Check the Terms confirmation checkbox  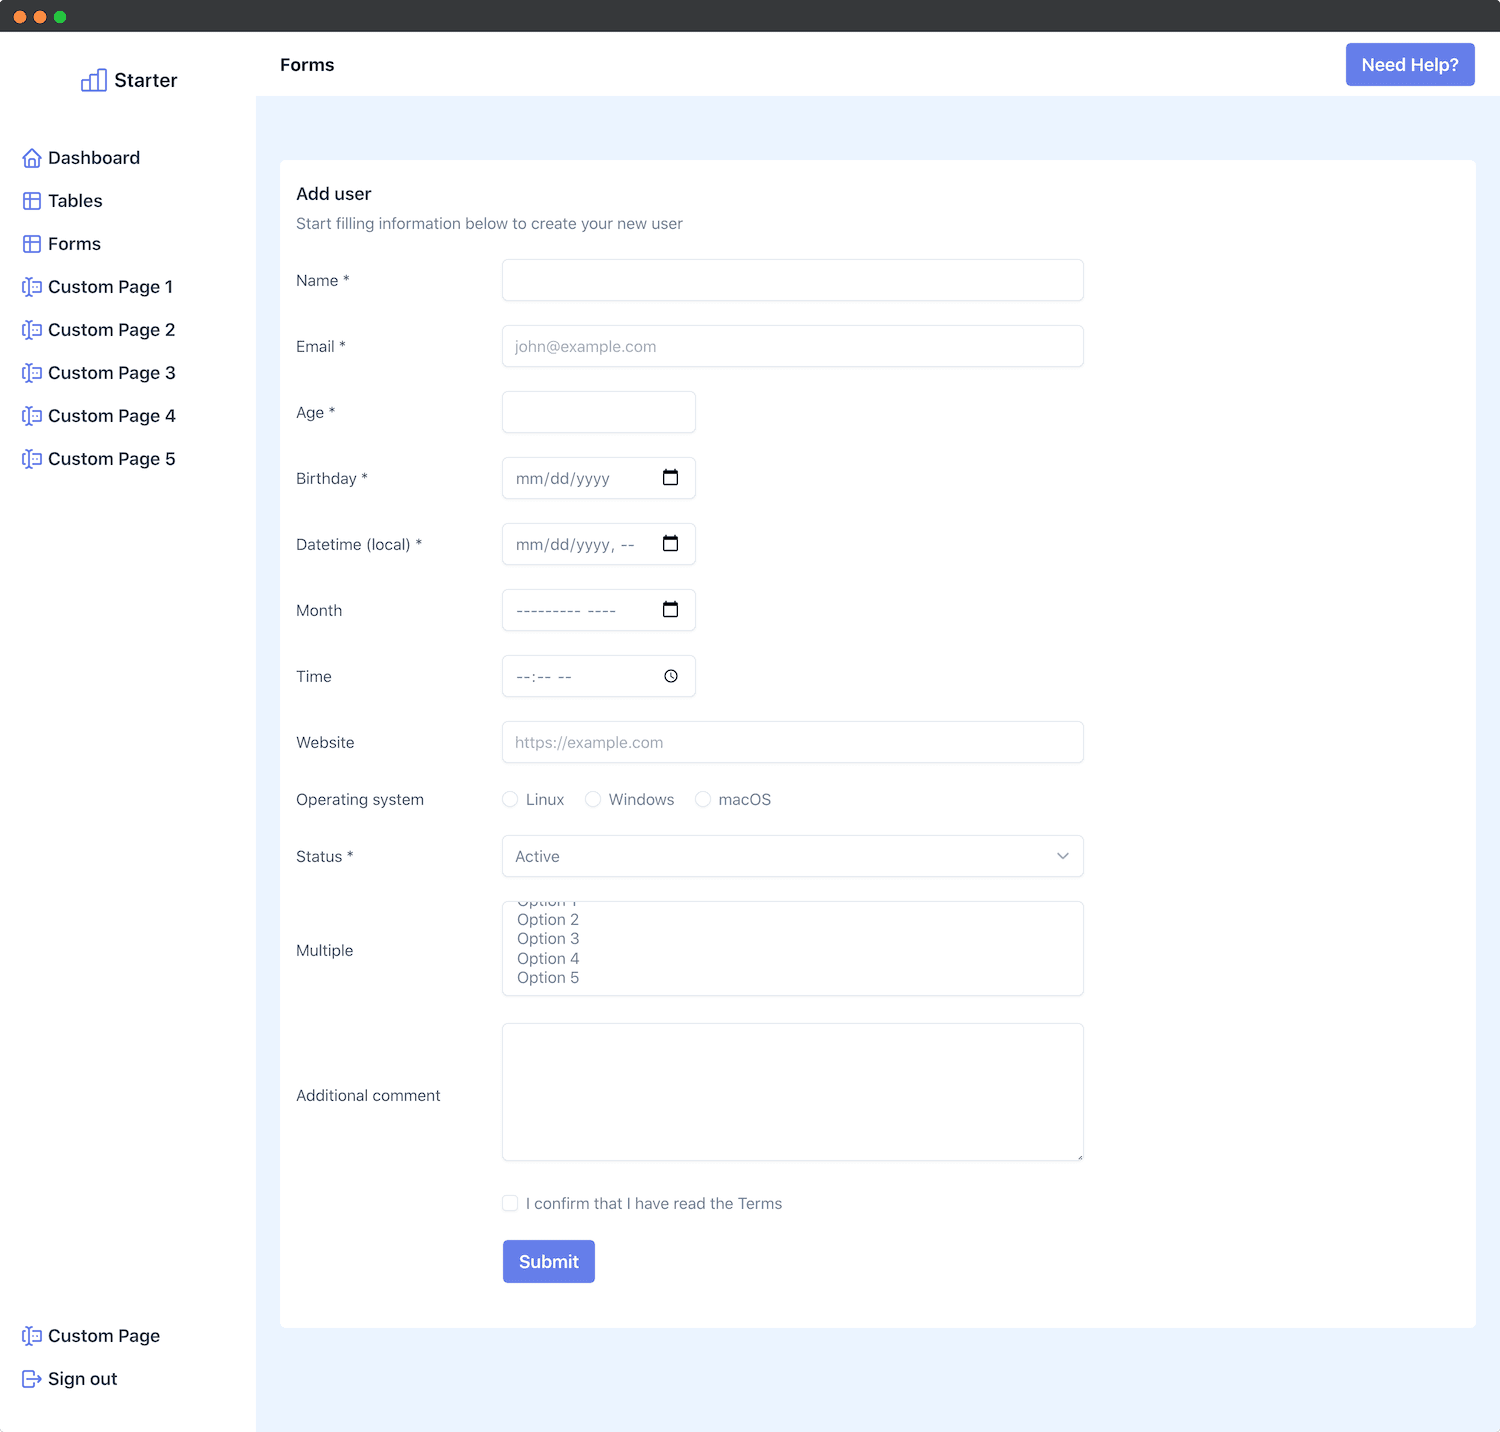pyautogui.click(x=510, y=1203)
